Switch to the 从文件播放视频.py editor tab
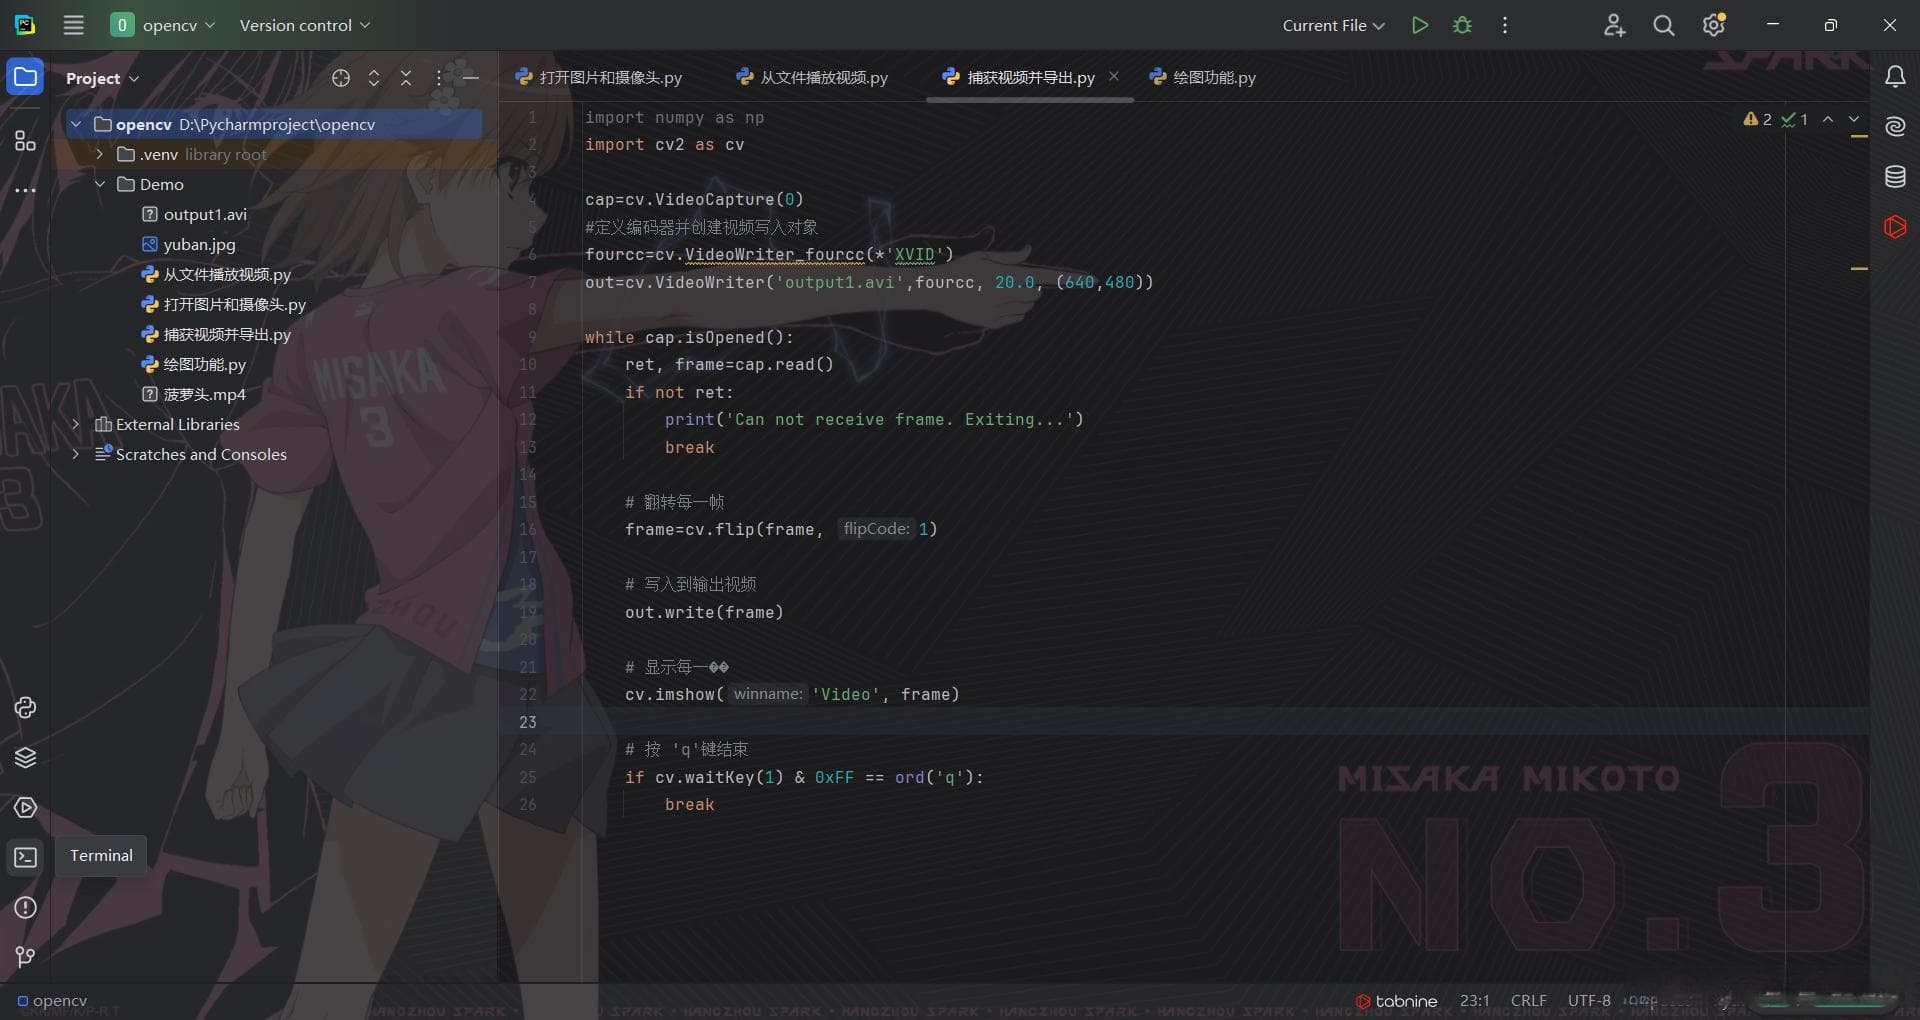1920x1020 pixels. 812,77
